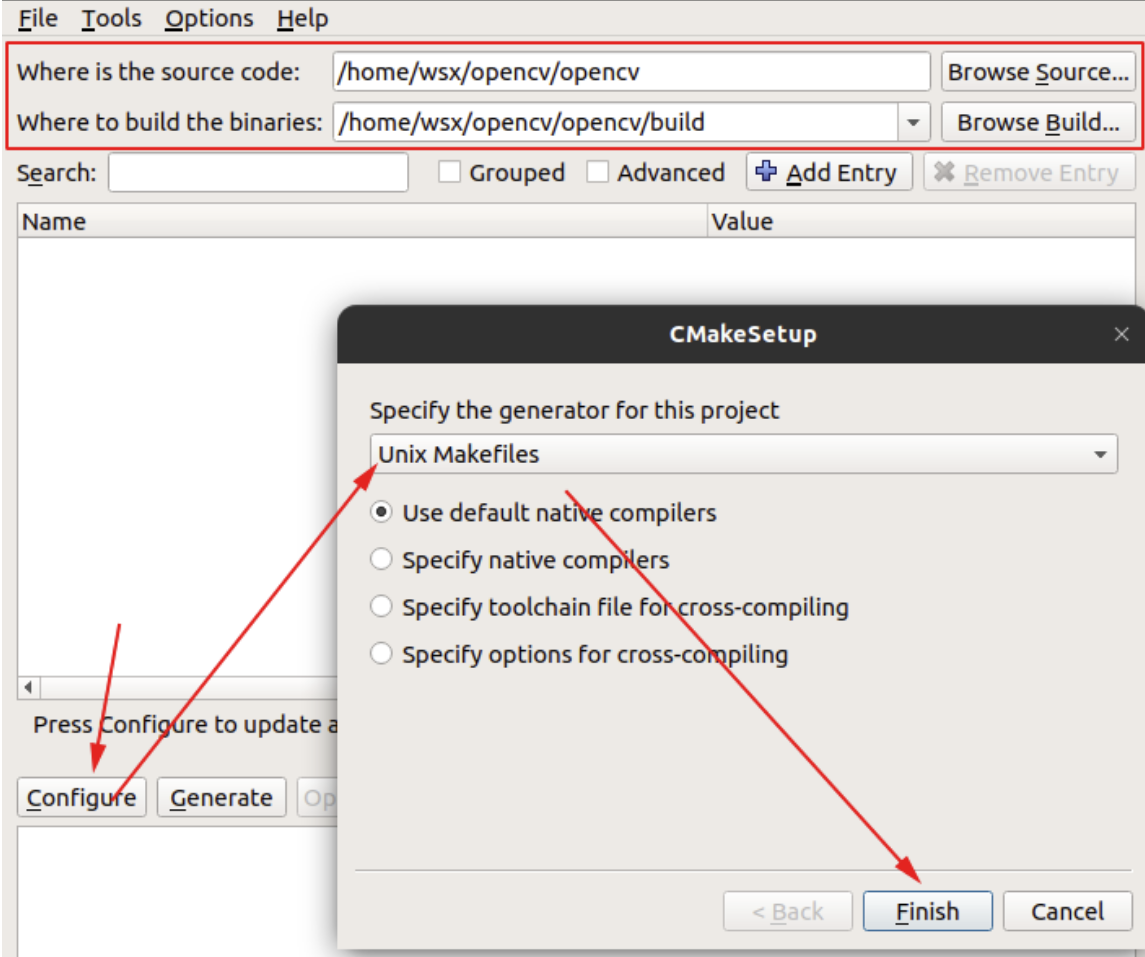Image resolution: width=1145 pixels, height=957 pixels.
Task: Open the build binaries path dropdown
Action: click(912, 121)
